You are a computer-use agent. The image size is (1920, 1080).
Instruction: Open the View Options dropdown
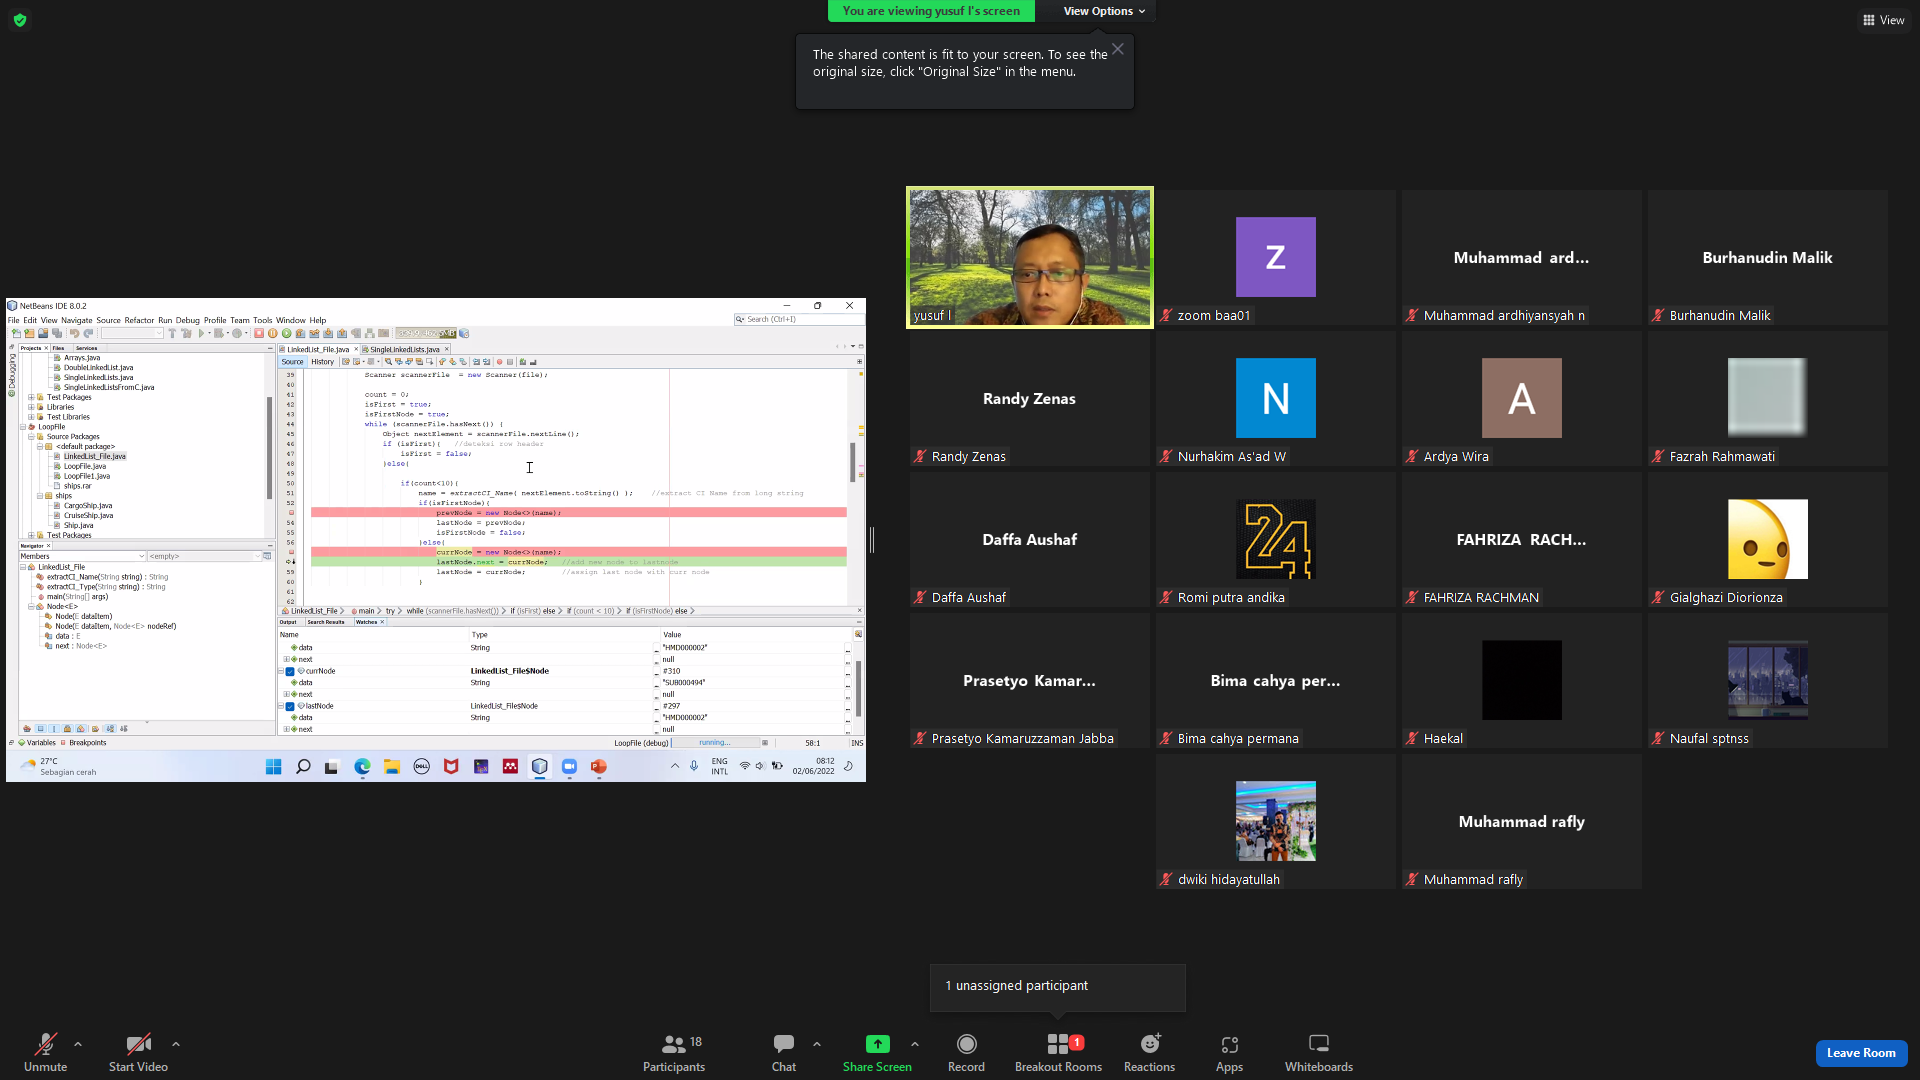click(x=1104, y=11)
